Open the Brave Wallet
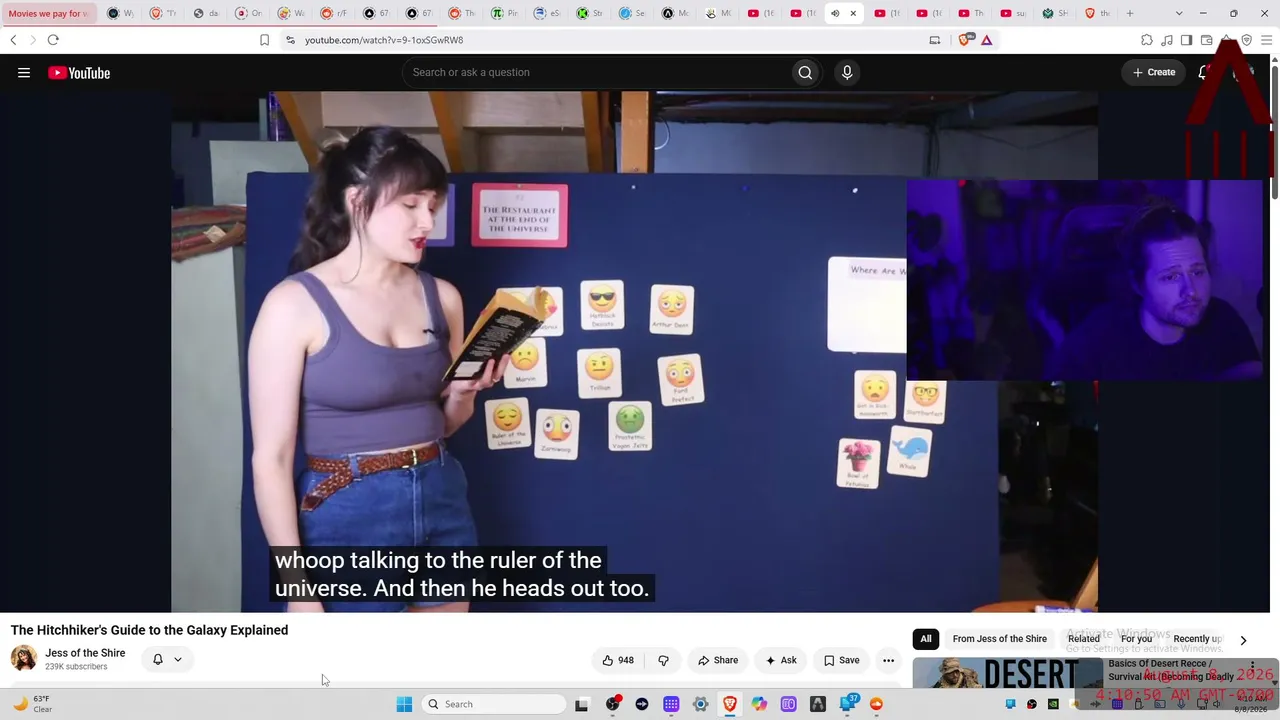The width and height of the screenshot is (1280, 720). tap(1207, 40)
